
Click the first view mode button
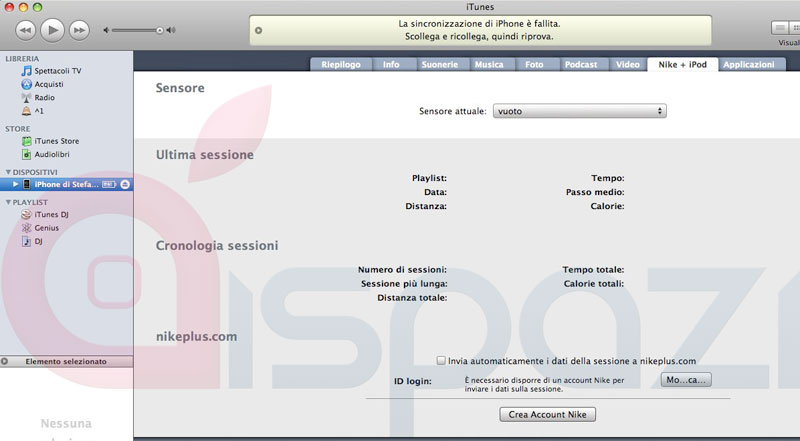(x=780, y=28)
